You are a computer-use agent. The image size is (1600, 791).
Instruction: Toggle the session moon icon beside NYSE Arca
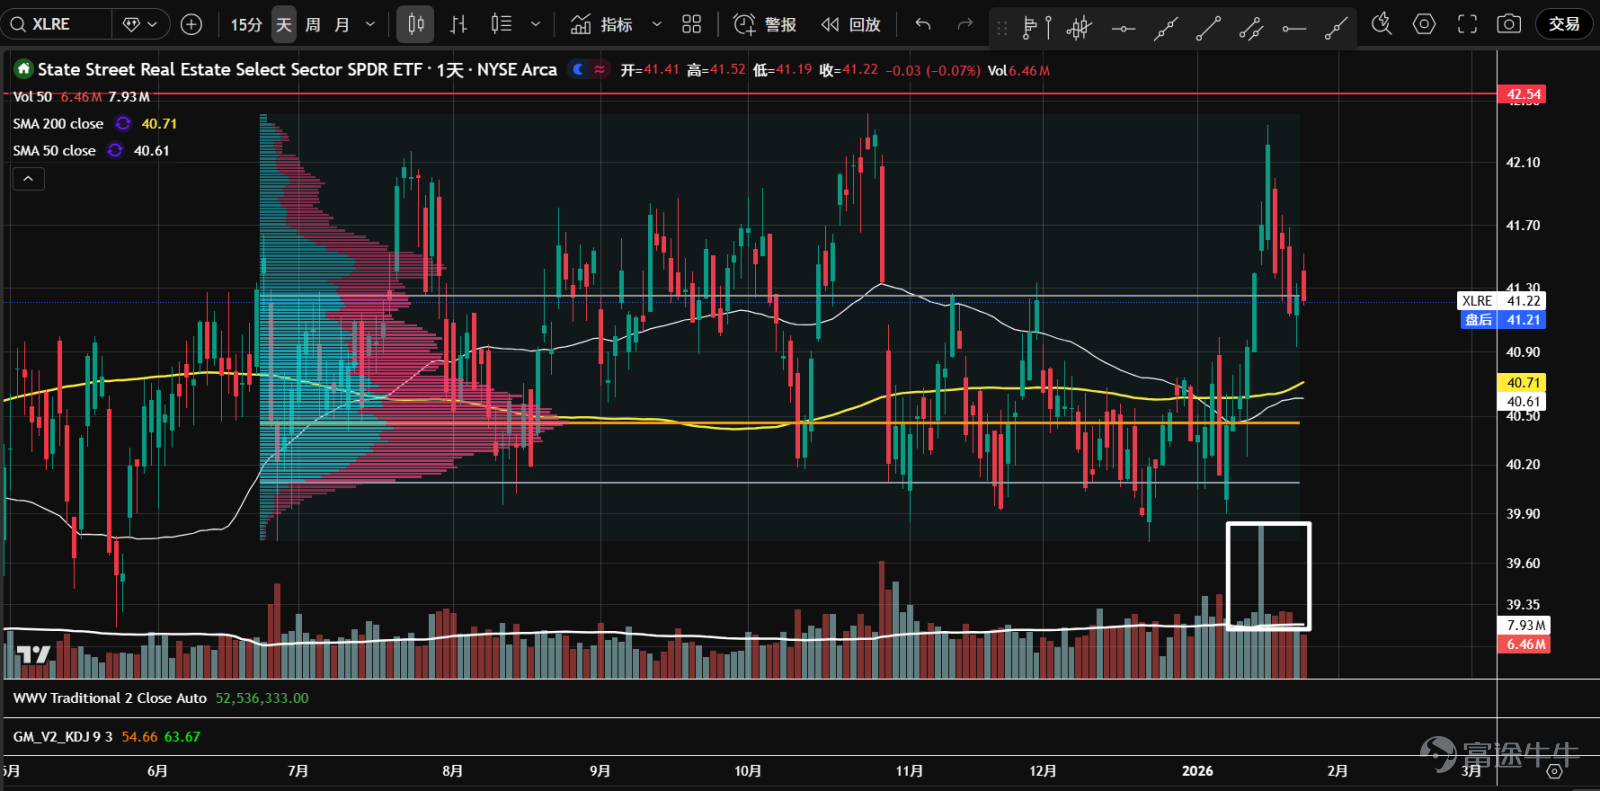(x=578, y=69)
